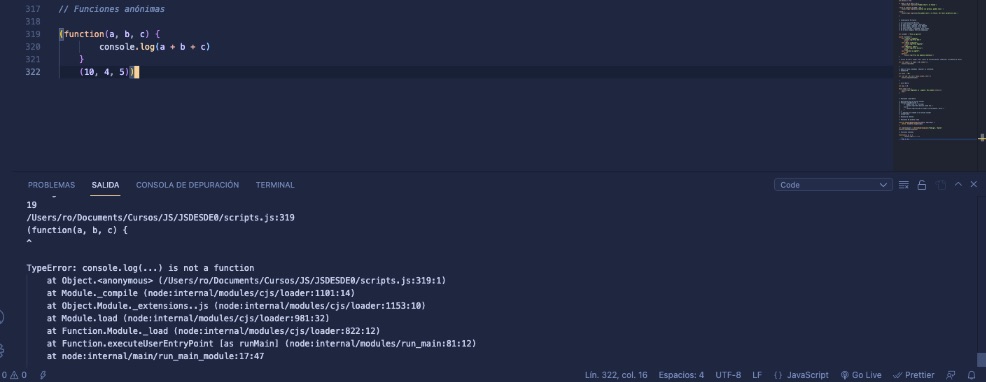Open problems via status bar warning count
Viewport: 986px width, 382px height.
pyautogui.click(x=13, y=375)
